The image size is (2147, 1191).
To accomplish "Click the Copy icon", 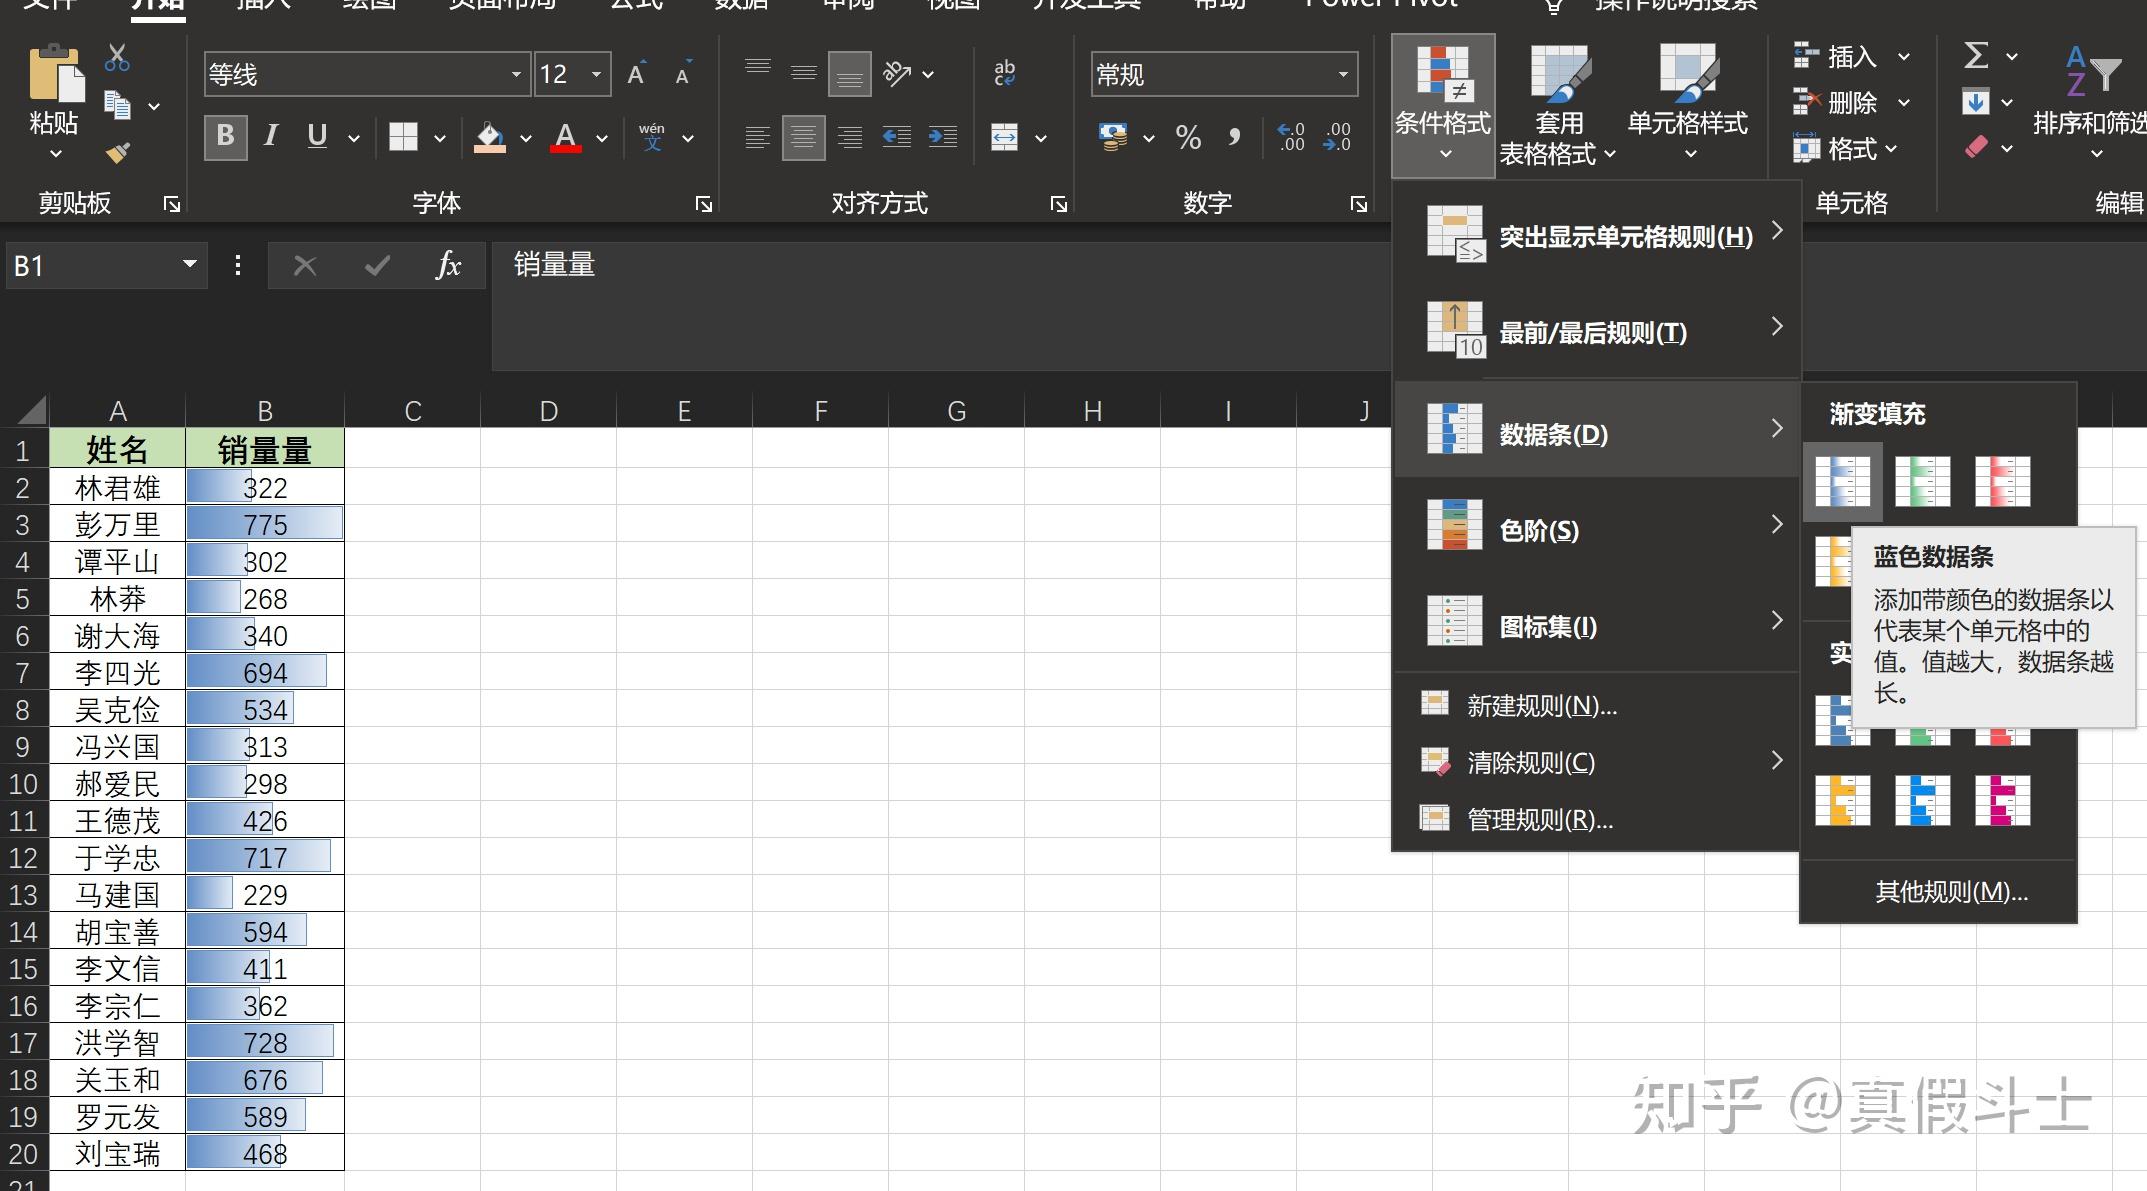I will [117, 105].
